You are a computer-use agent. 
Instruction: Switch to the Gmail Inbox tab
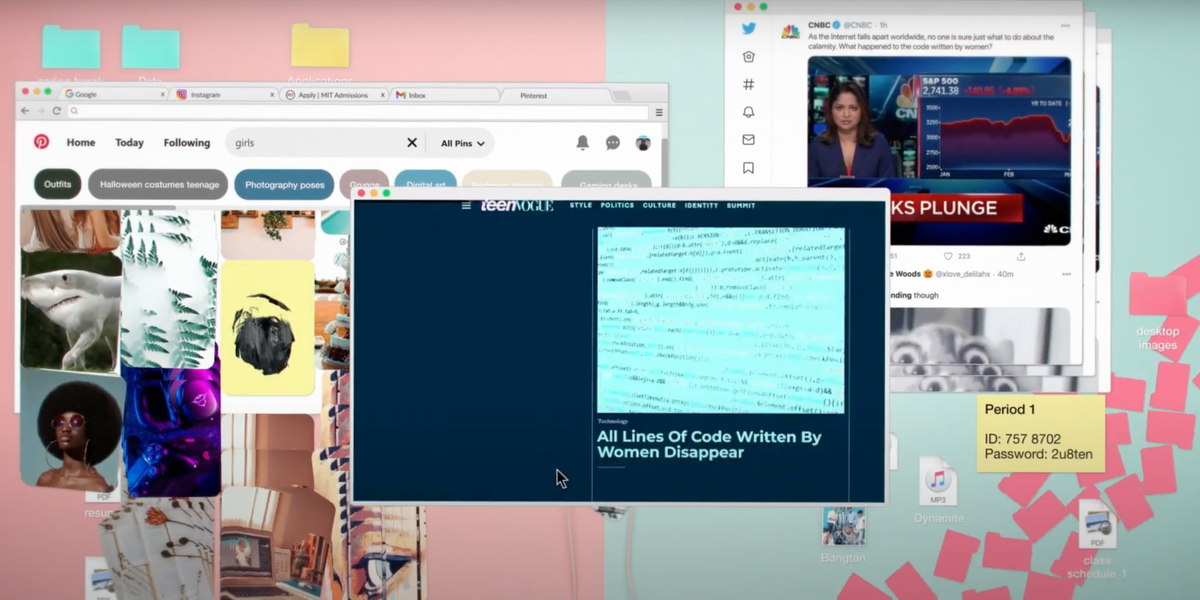pyautogui.click(x=443, y=94)
